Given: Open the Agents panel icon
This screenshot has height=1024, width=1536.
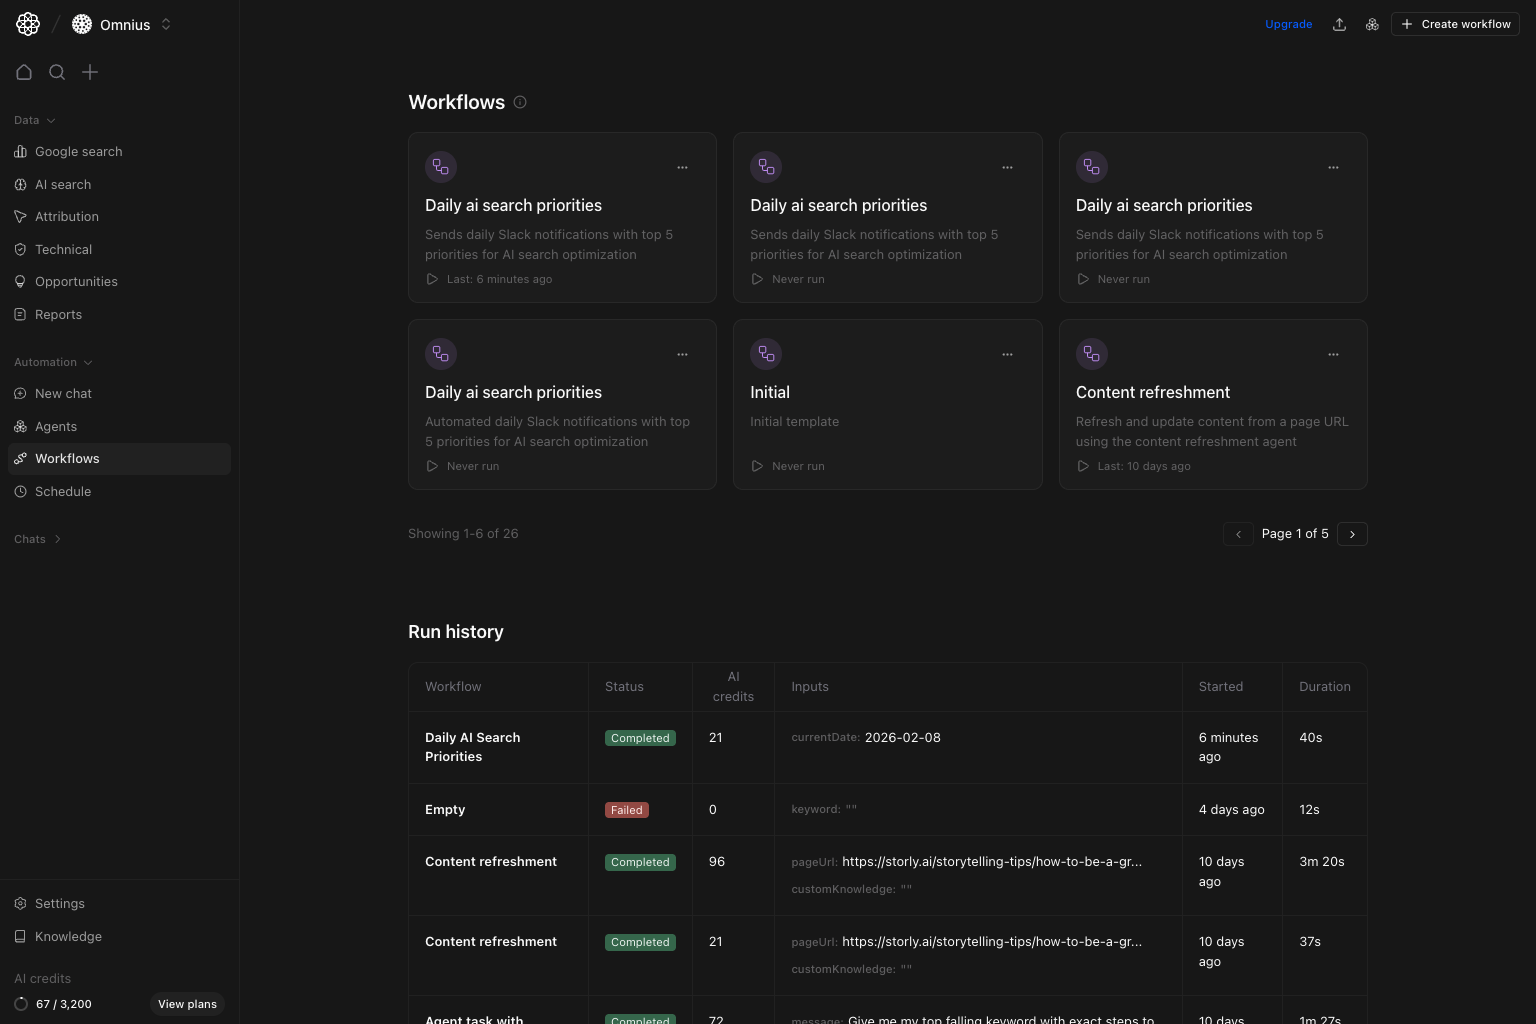Looking at the screenshot, I should (x=21, y=426).
